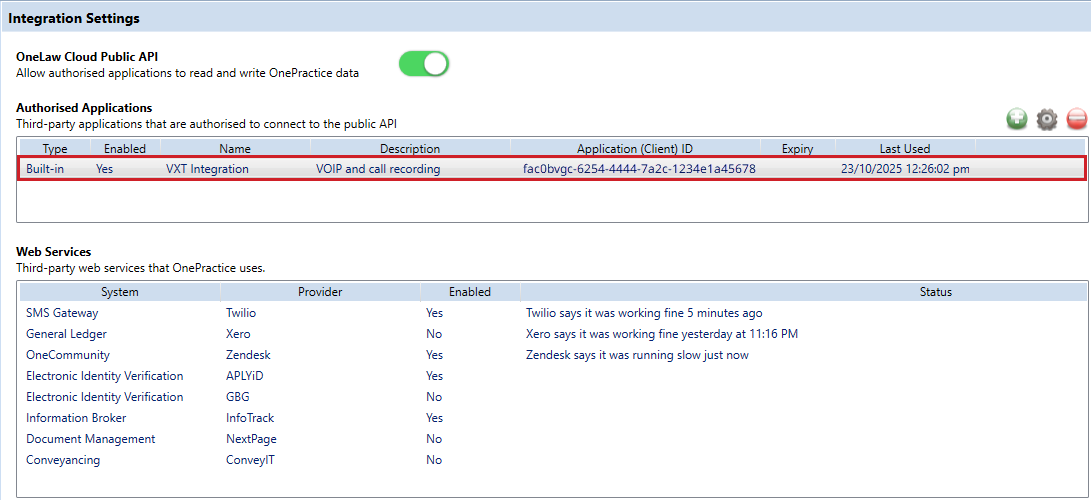Click the Description column header

point(410,149)
